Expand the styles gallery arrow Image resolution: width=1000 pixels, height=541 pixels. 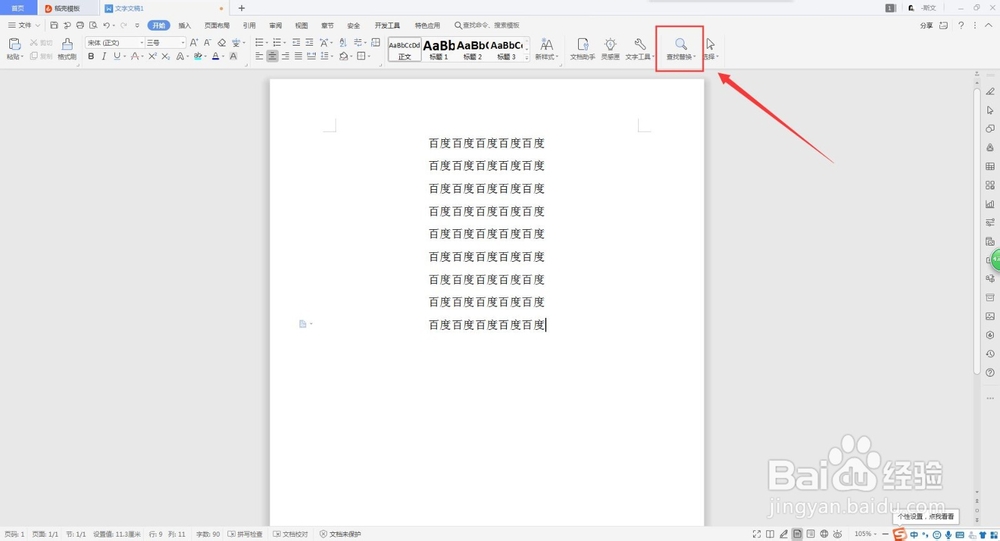[x=527, y=58]
